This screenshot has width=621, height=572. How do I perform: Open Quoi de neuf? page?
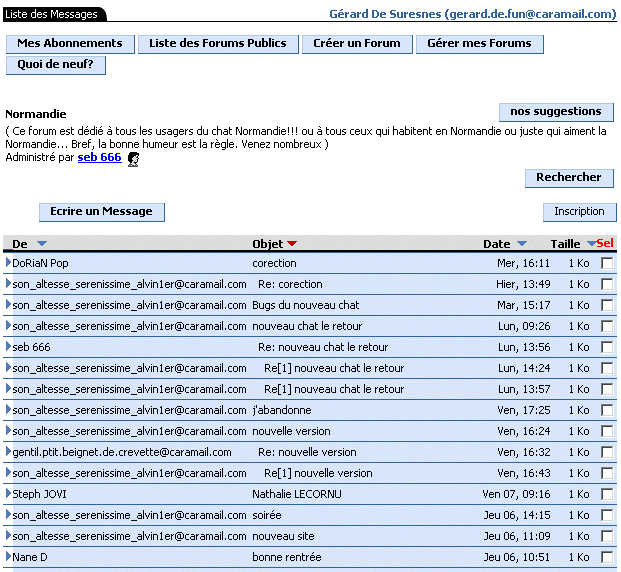tap(56, 65)
